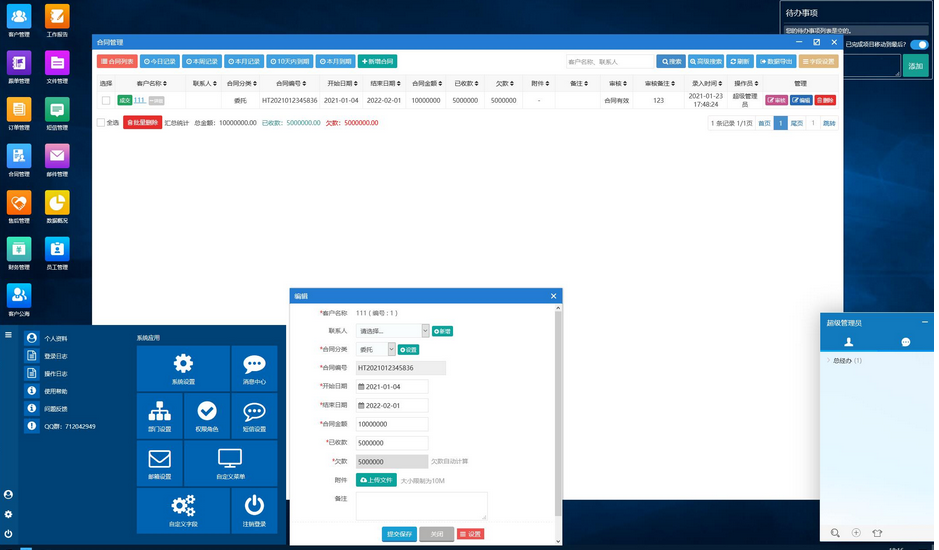Open 消息中心 chat bubble tile

(255, 368)
